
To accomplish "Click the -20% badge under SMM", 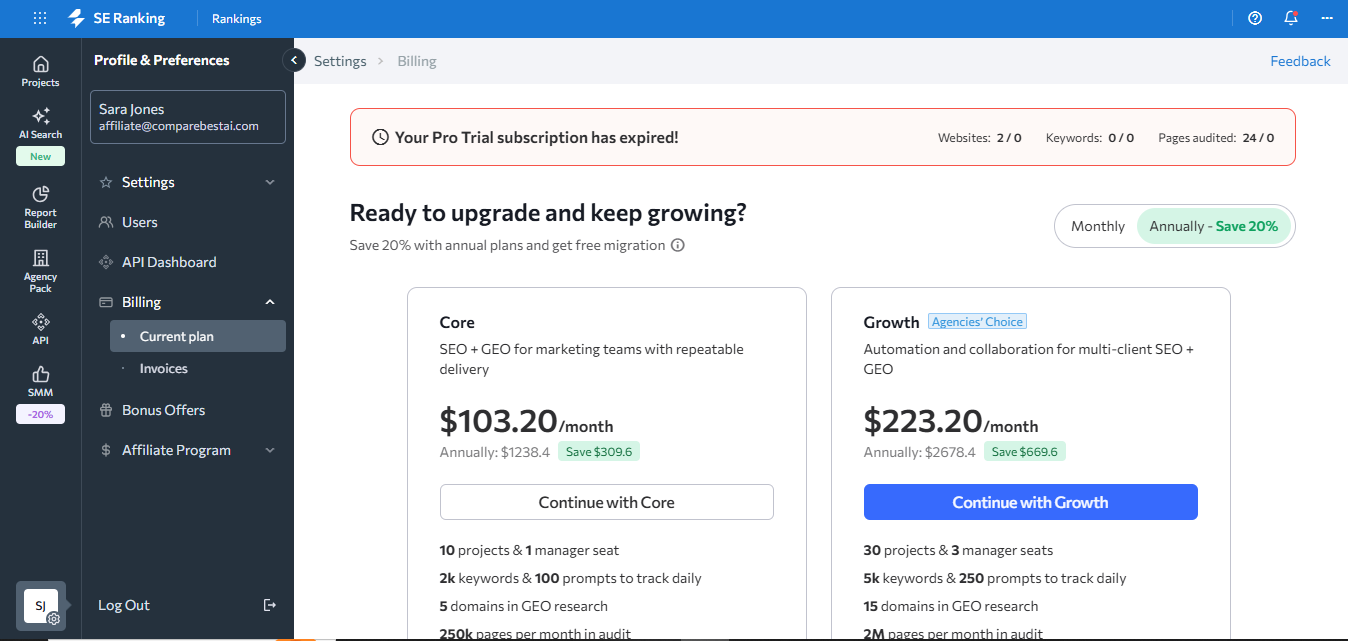I will 41,414.
